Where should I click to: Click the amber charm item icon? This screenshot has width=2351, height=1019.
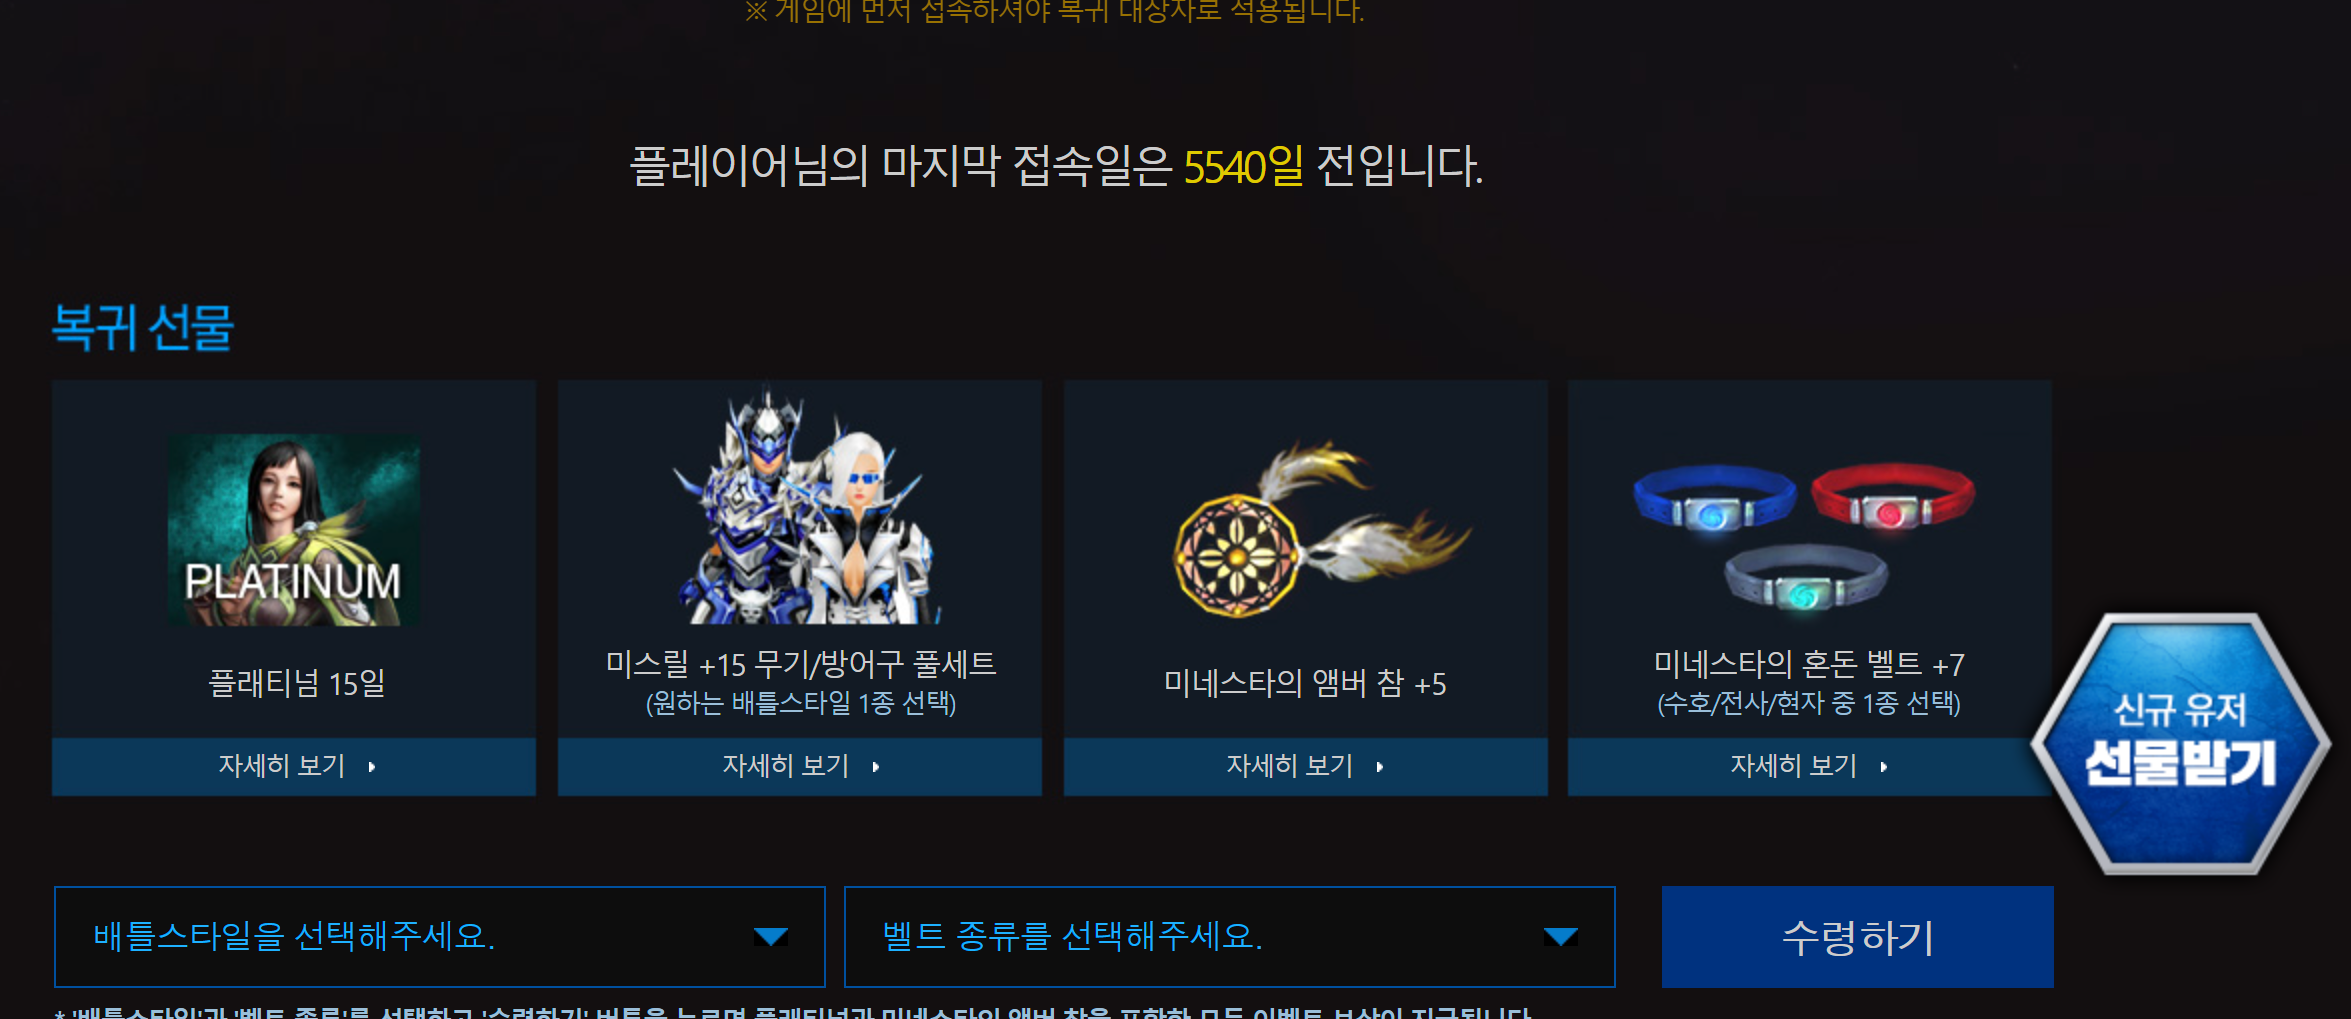click(x=1320, y=529)
